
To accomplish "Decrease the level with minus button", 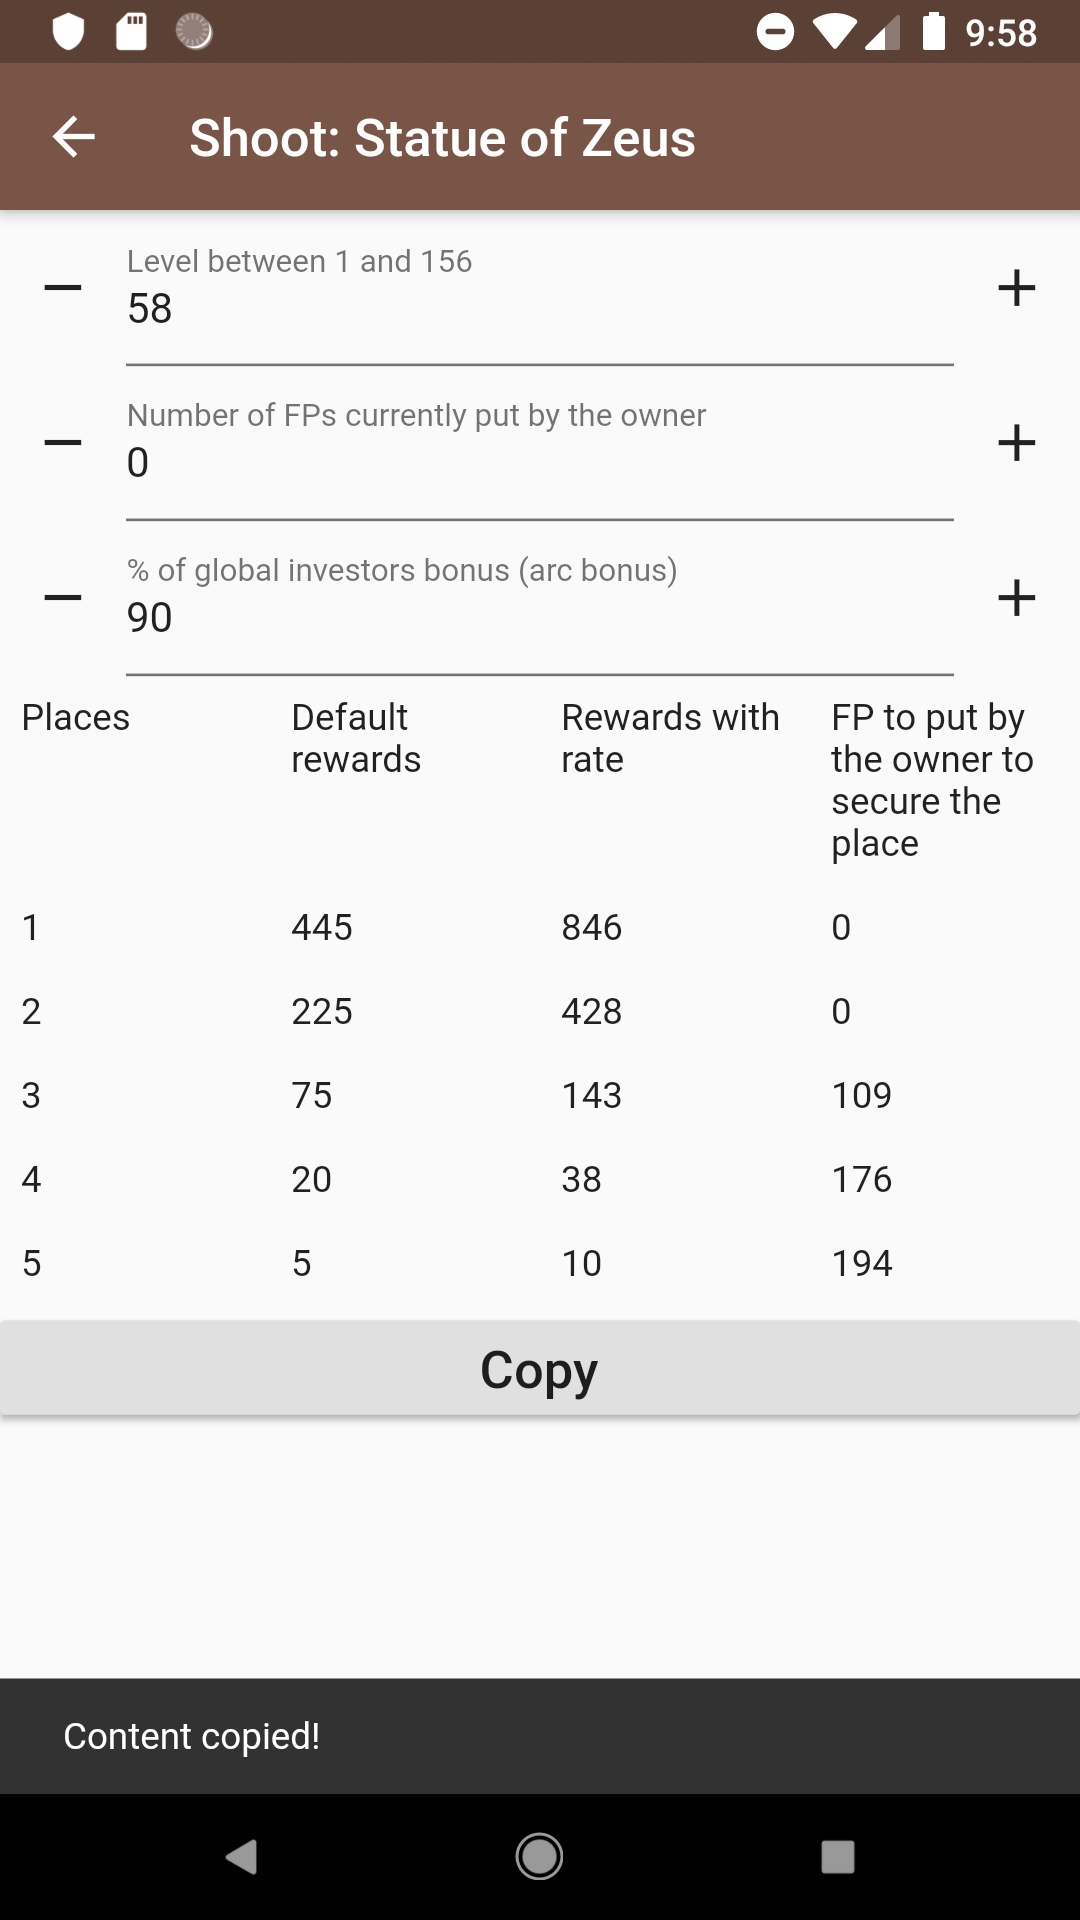I will click(x=63, y=288).
